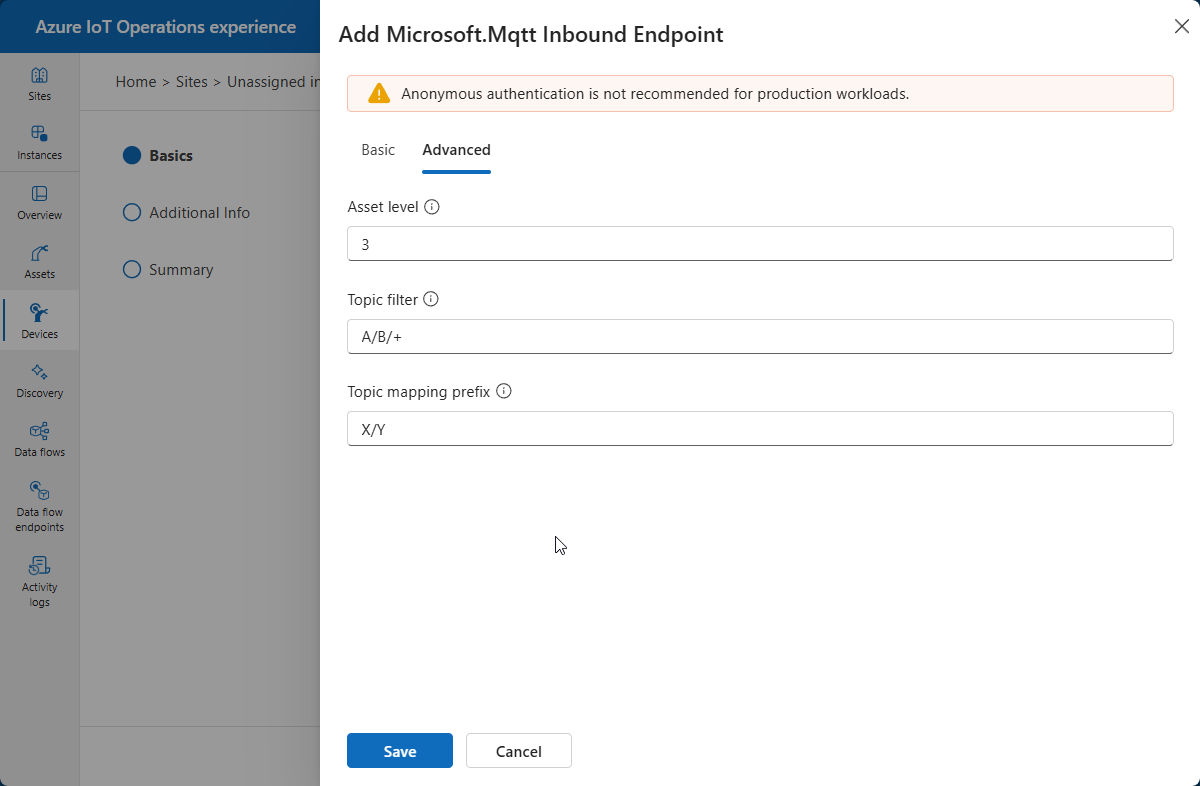Navigate to Data flows icon

click(x=40, y=439)
